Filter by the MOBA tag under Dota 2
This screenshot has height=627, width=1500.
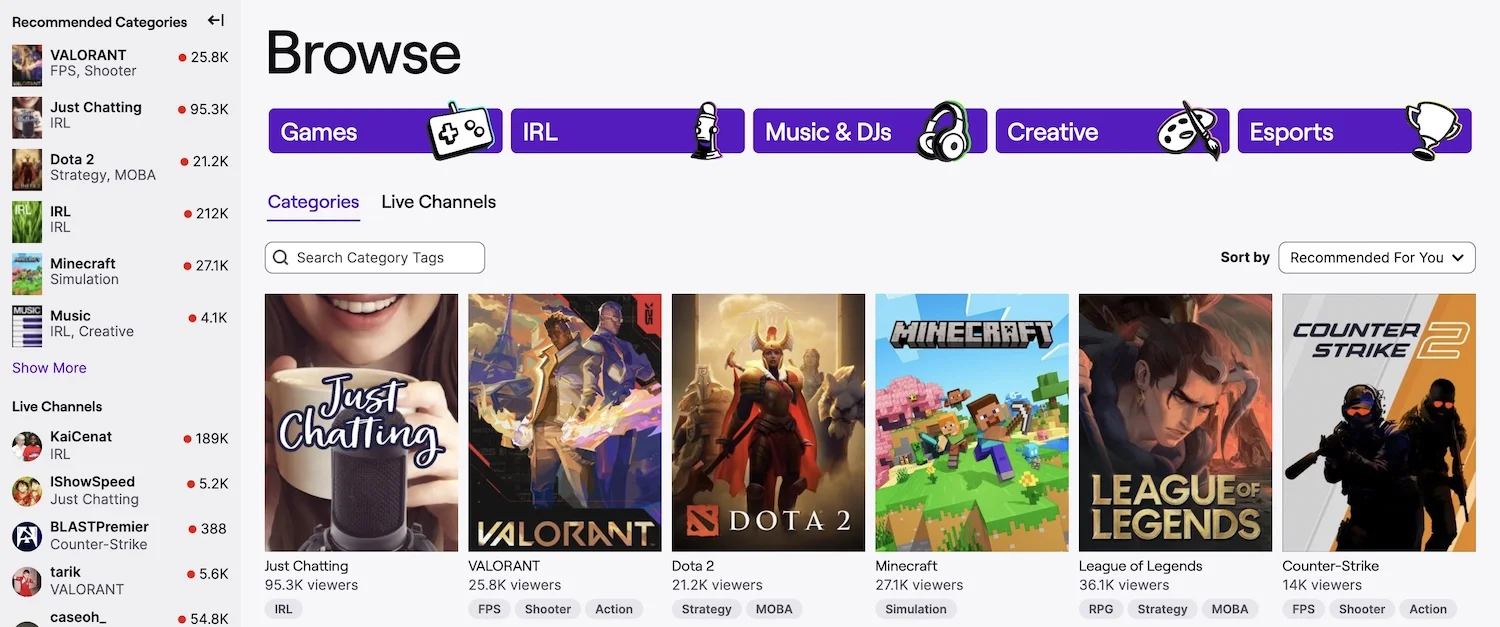point(774,609)
